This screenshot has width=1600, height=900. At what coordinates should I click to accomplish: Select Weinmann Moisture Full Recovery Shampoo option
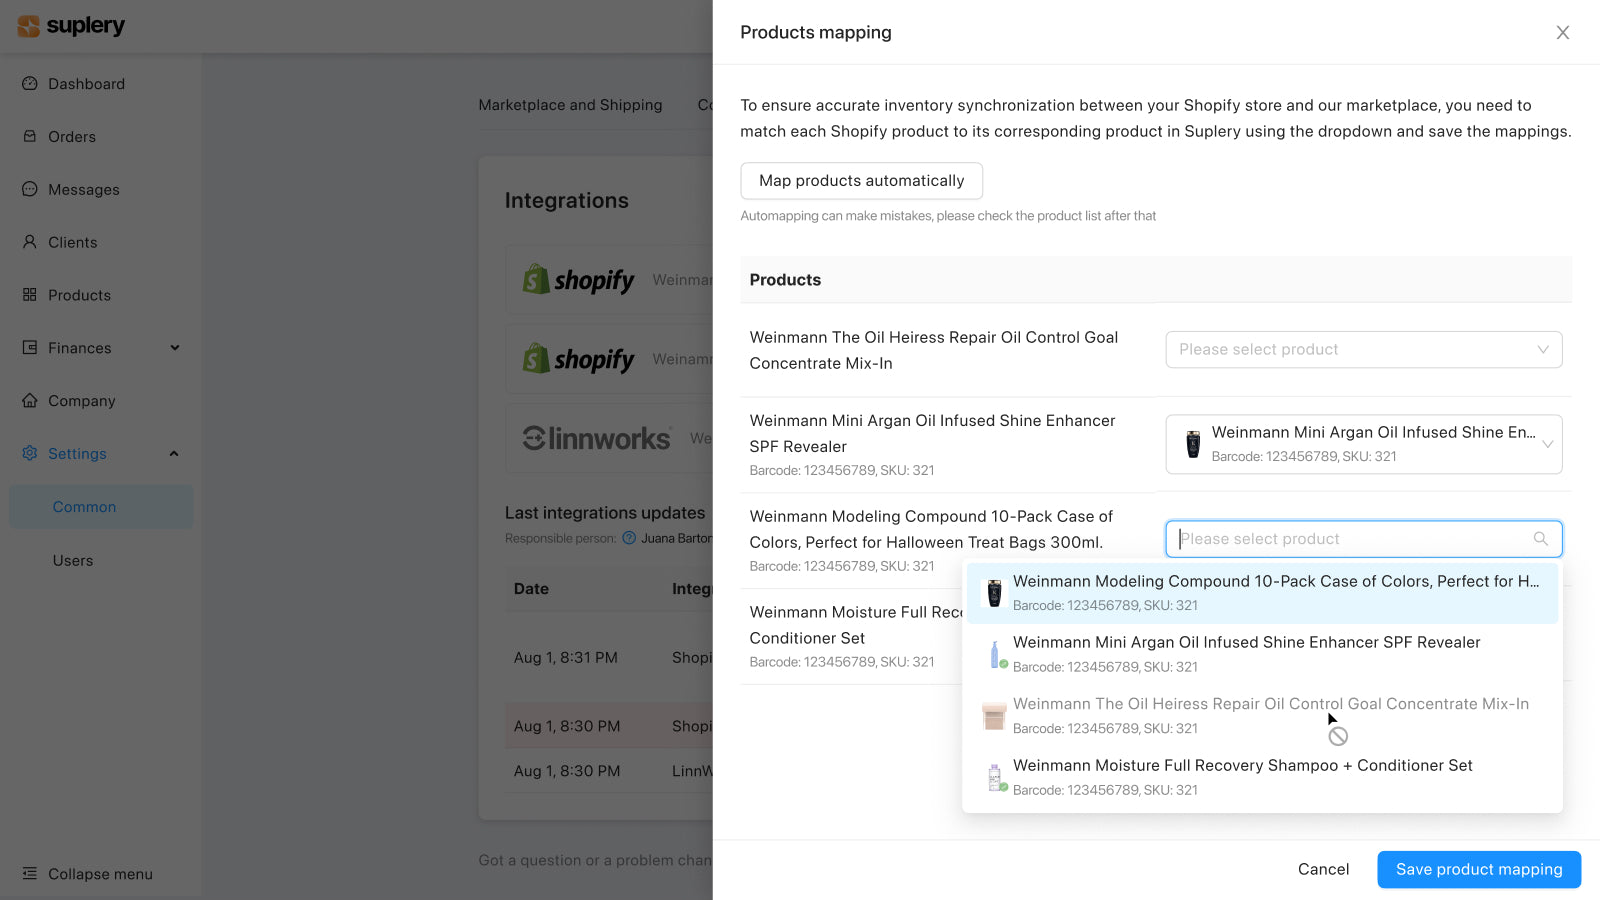click(1243, 776)
